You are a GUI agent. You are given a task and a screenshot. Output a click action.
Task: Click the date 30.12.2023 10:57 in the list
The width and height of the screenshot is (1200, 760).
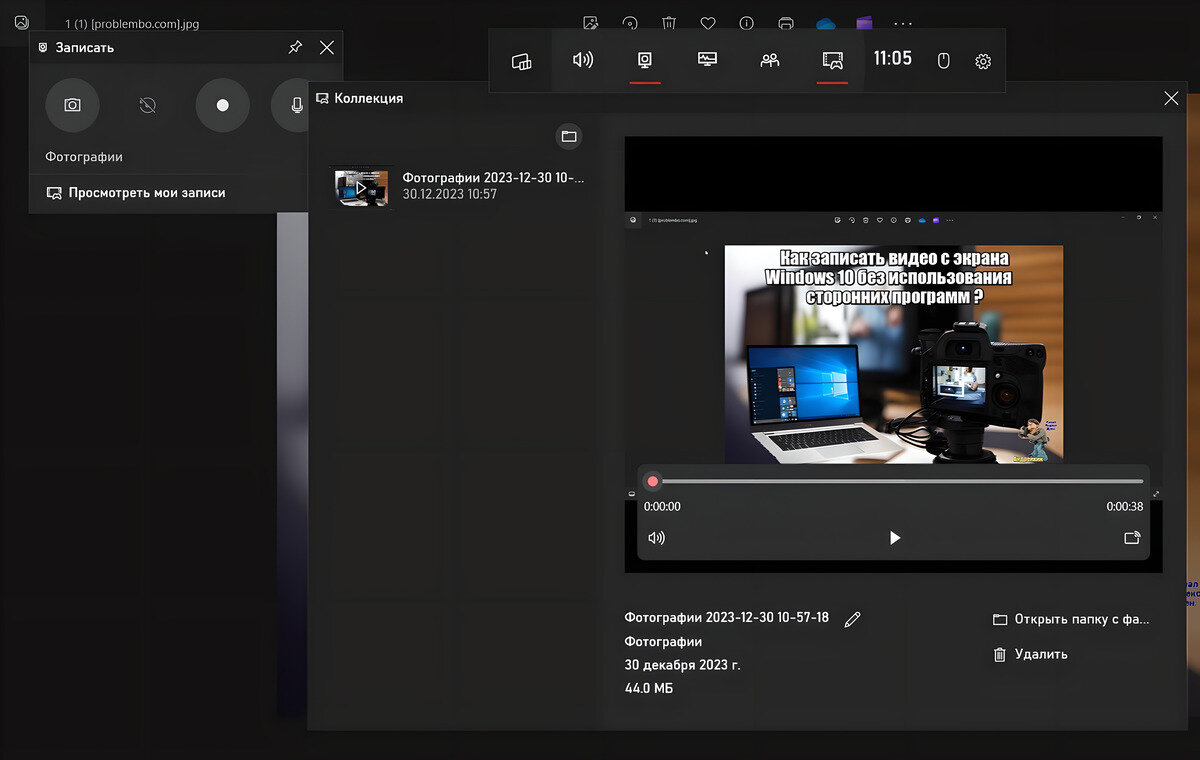[449, 194]
